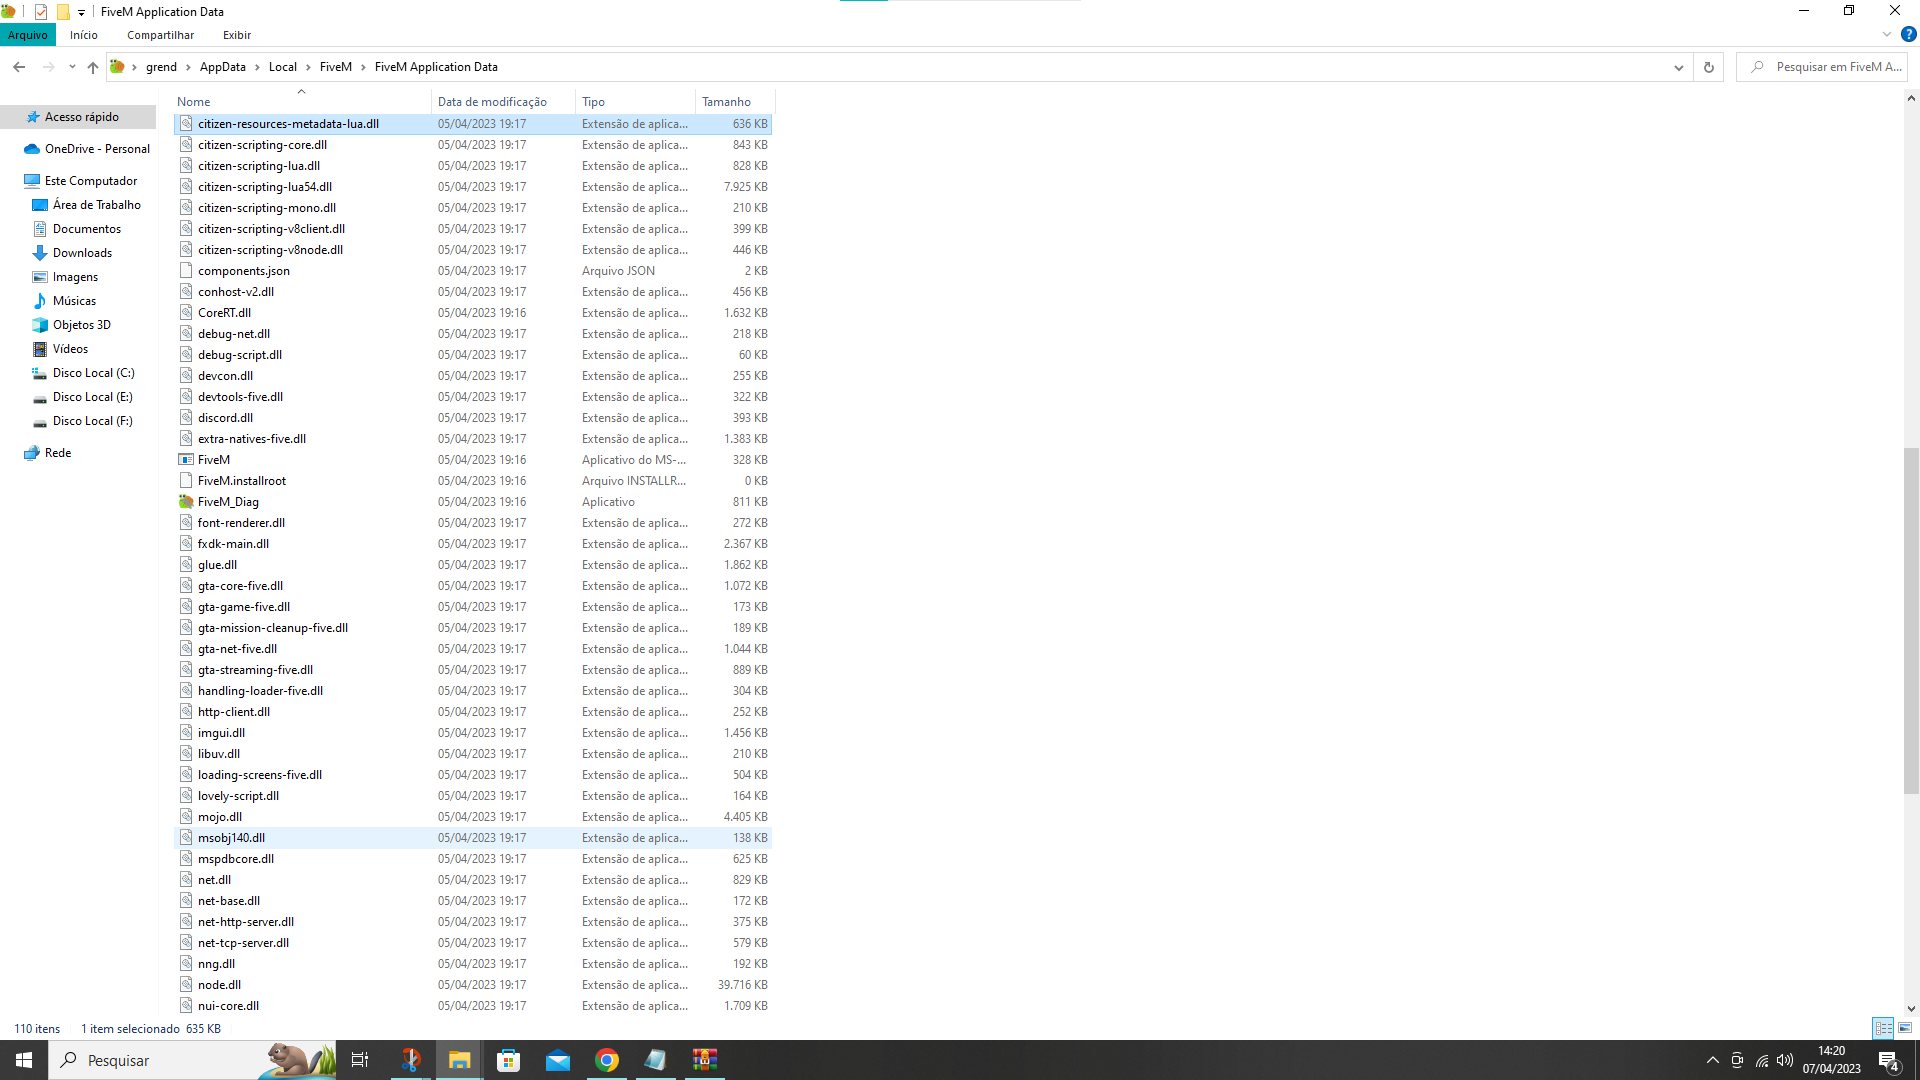Select the components.json file icon

pyautogui.click(x=186, y=270)
